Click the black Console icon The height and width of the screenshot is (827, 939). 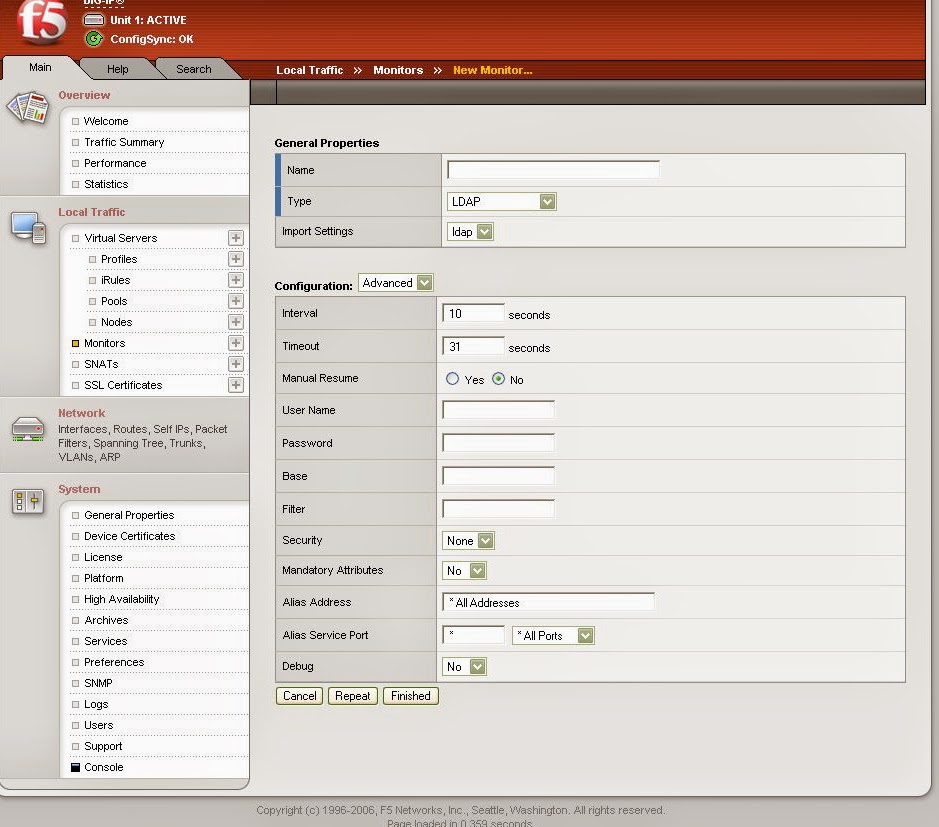[75, 767]
